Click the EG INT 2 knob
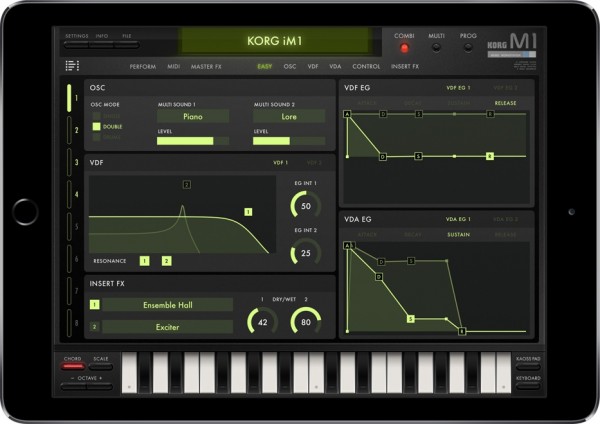This screenshot has width=600, height=424. [x=305, y=253]
